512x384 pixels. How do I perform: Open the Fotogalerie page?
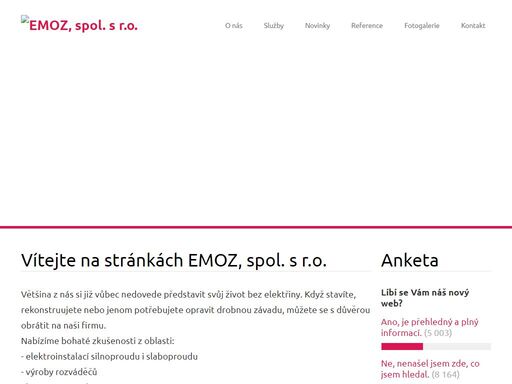[422, 26]
